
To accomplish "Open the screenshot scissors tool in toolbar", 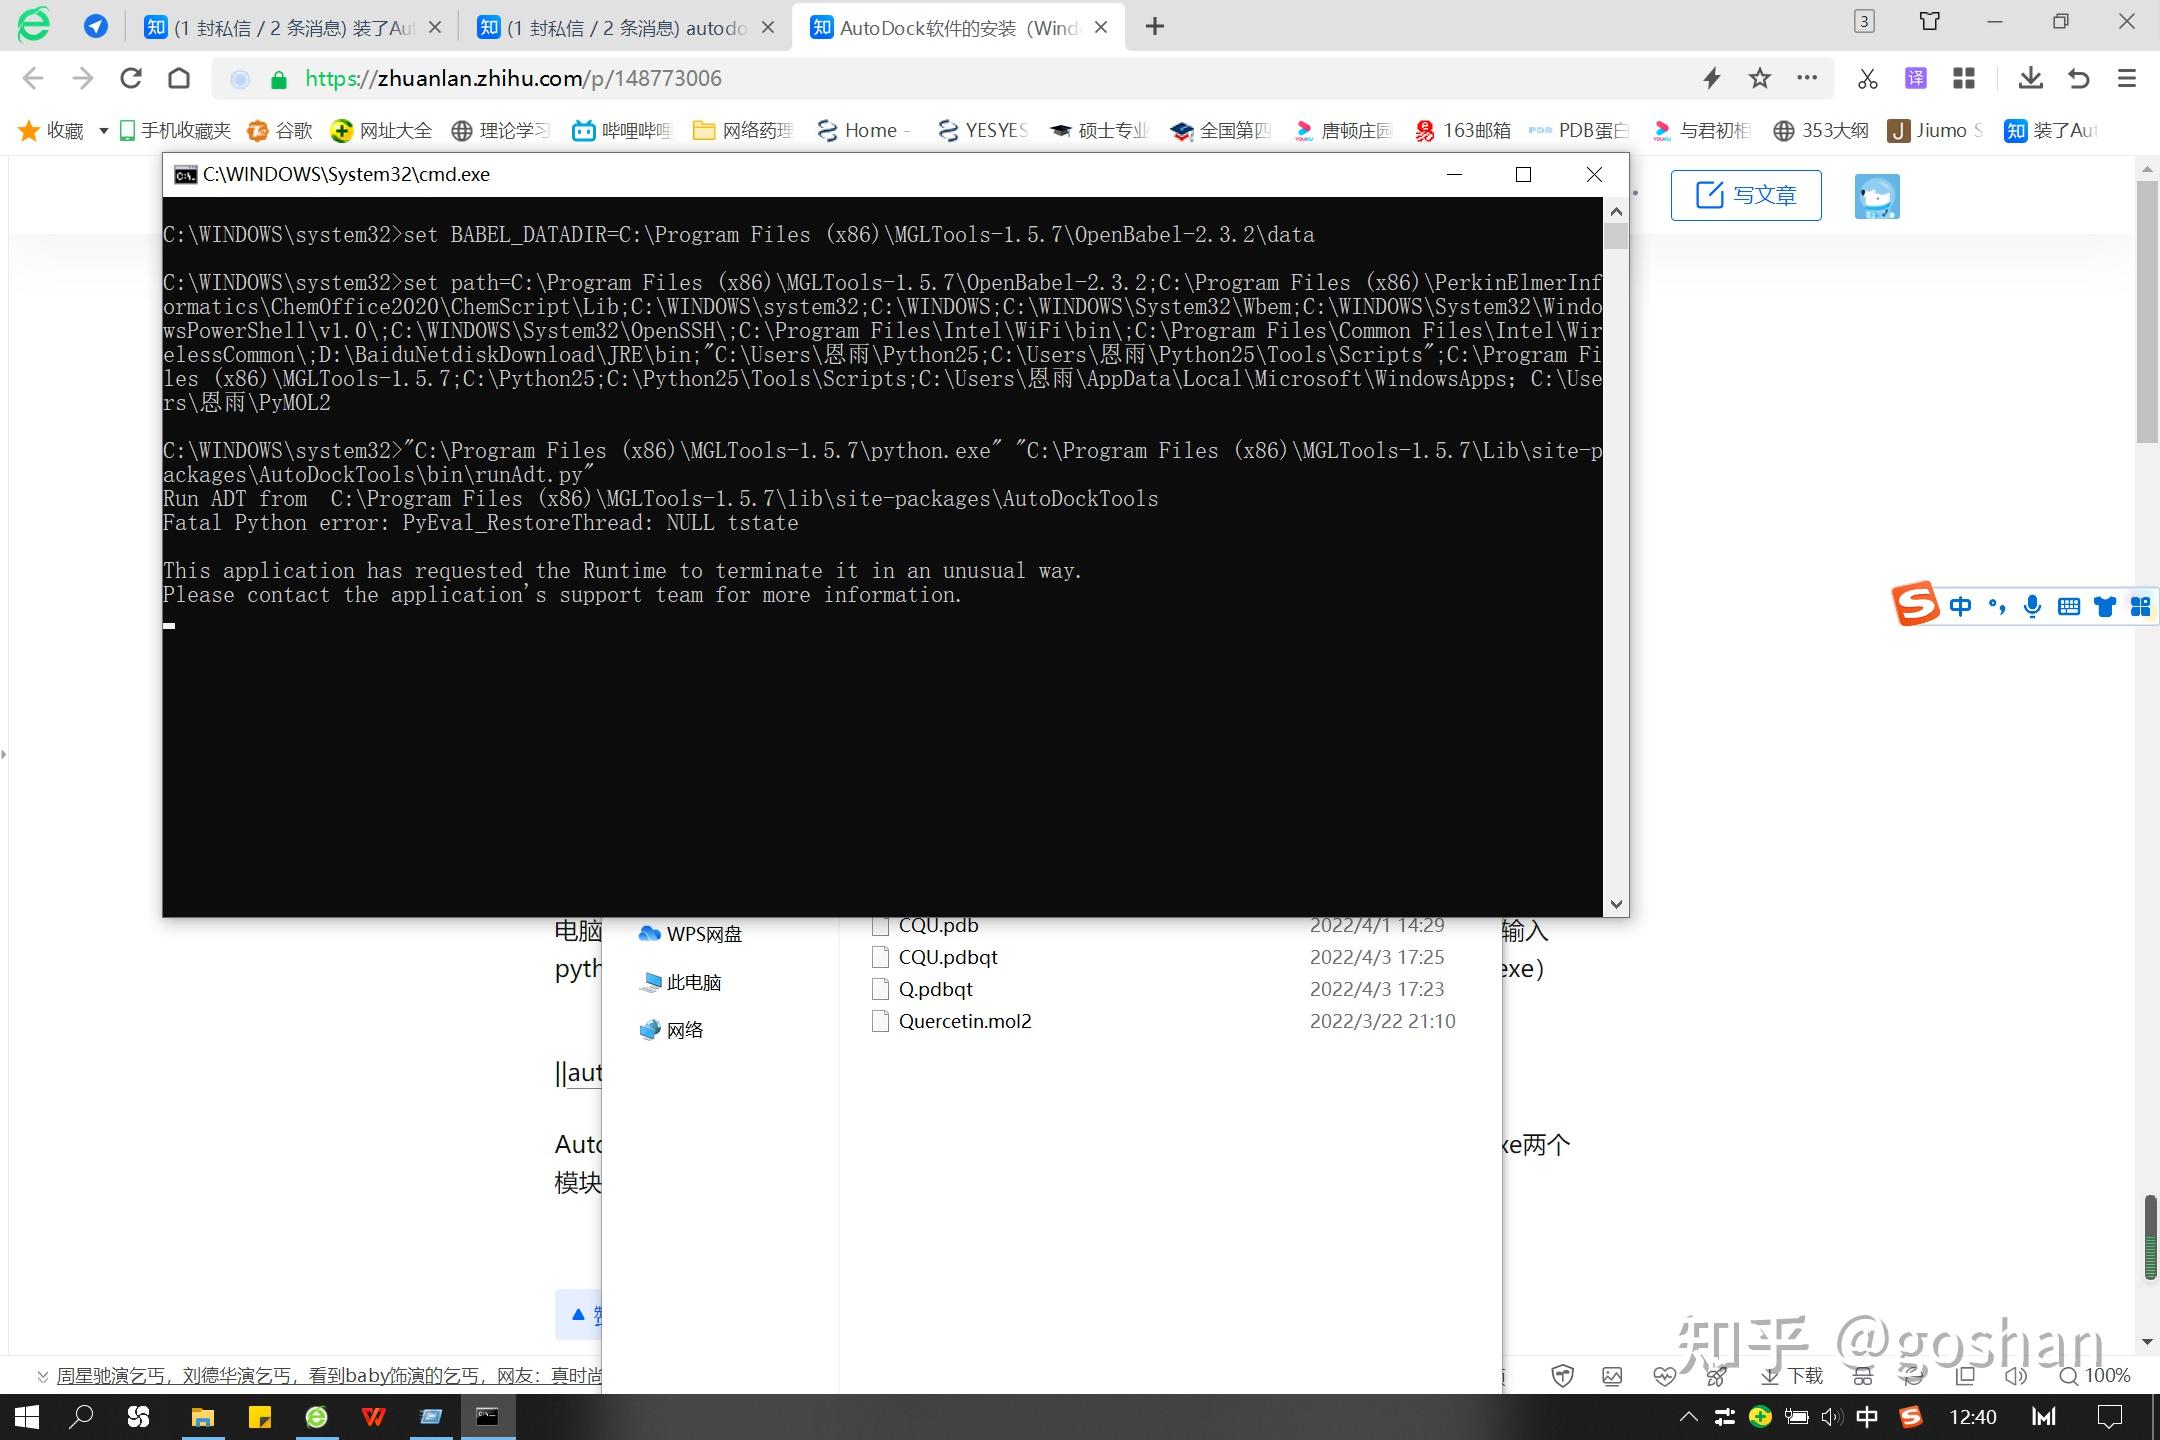I will [1867, 78].
